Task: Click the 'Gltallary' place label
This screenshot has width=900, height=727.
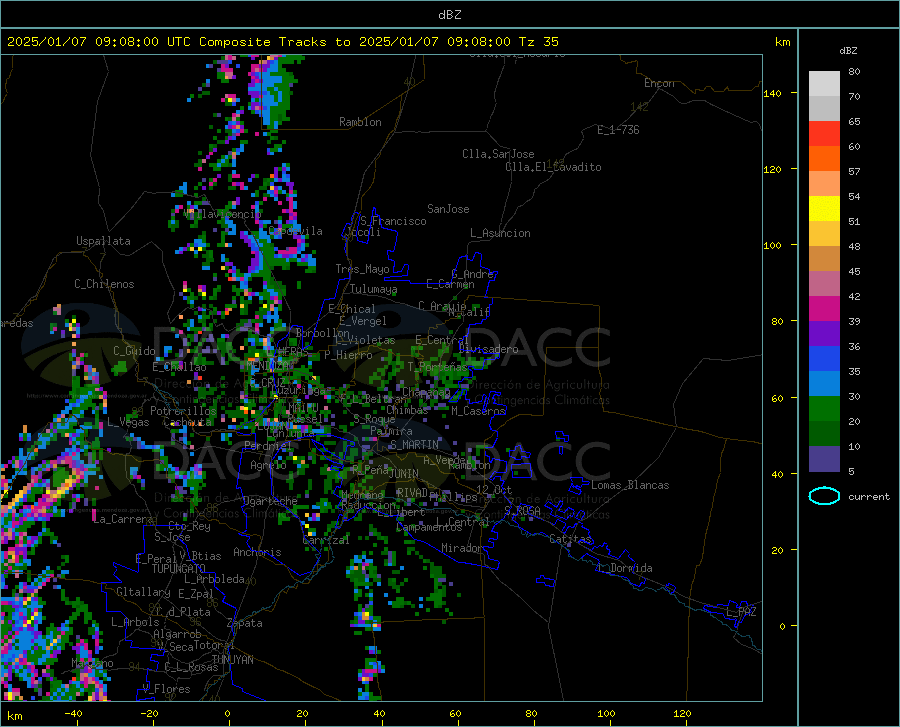Action: pos(143,592)
